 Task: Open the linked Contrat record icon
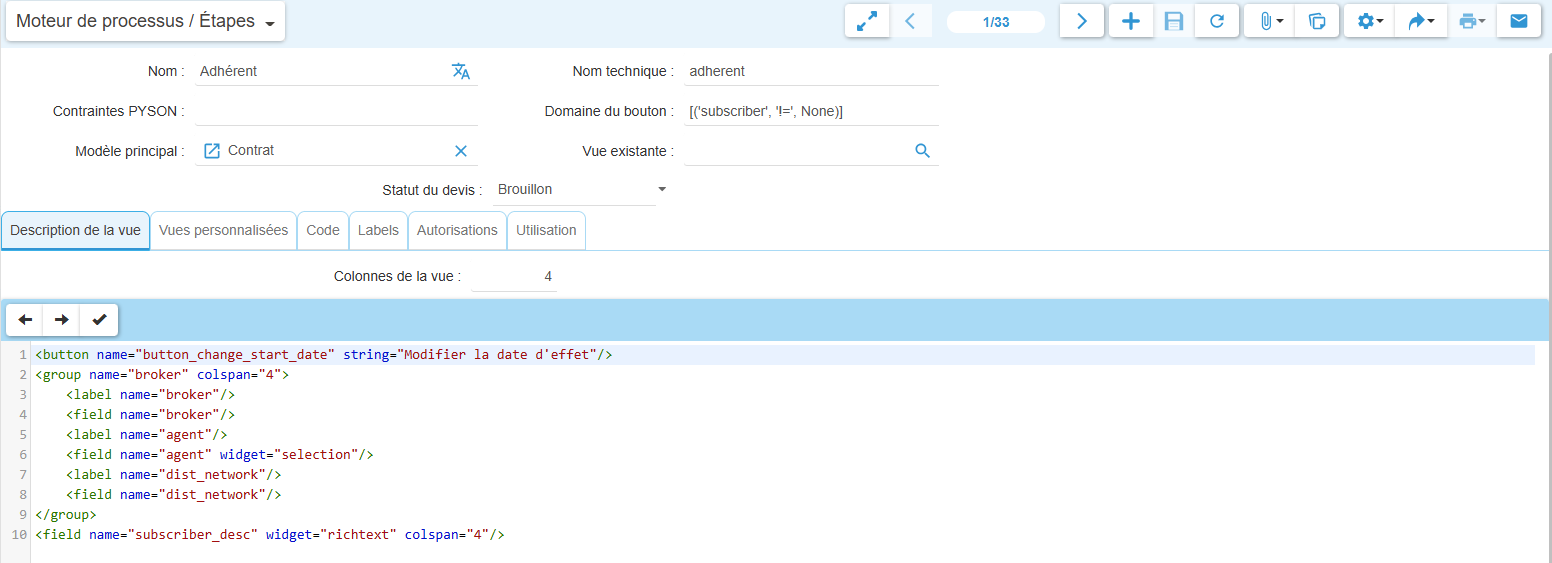[212, 151]
